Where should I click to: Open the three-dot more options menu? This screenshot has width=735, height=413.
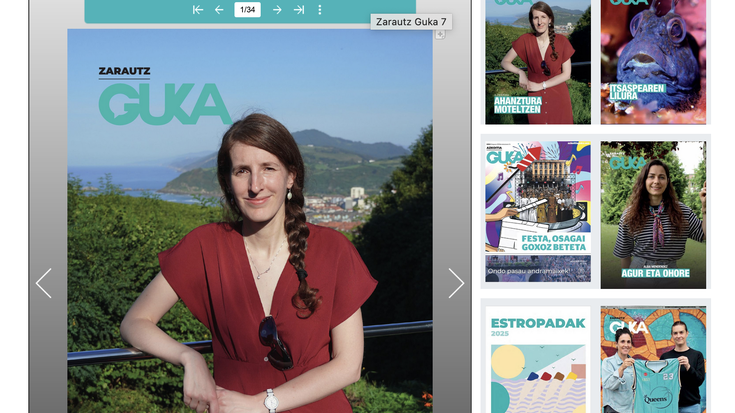(x=320, y=10)
